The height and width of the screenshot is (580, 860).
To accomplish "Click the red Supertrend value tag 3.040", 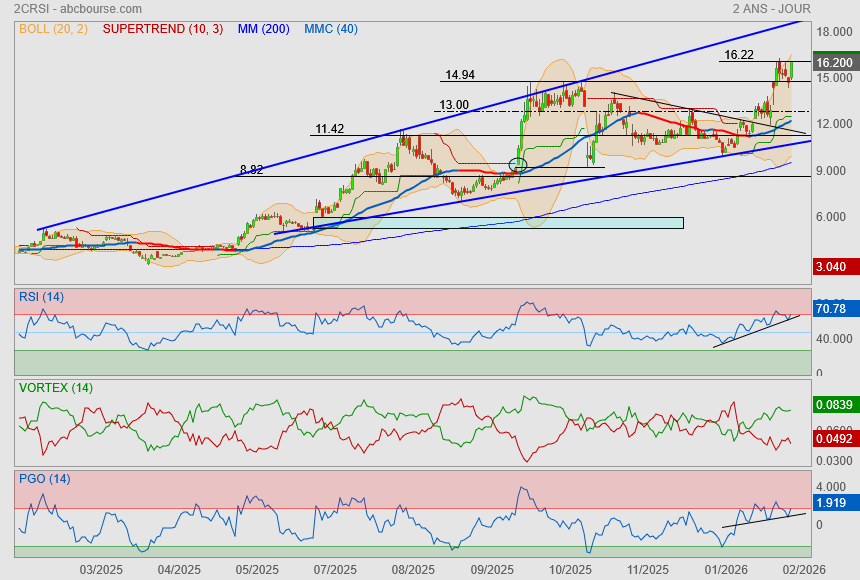I will click(x=833, y=266).
